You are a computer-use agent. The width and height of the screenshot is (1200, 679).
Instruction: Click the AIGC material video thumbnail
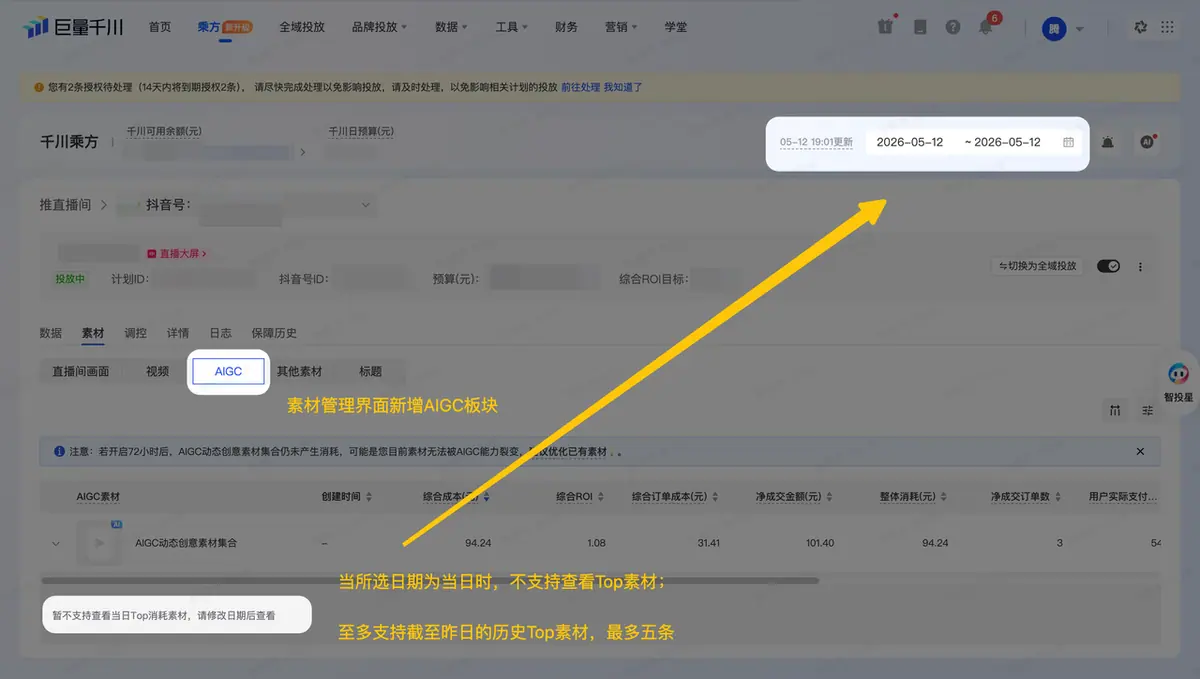tap(99, 543)
